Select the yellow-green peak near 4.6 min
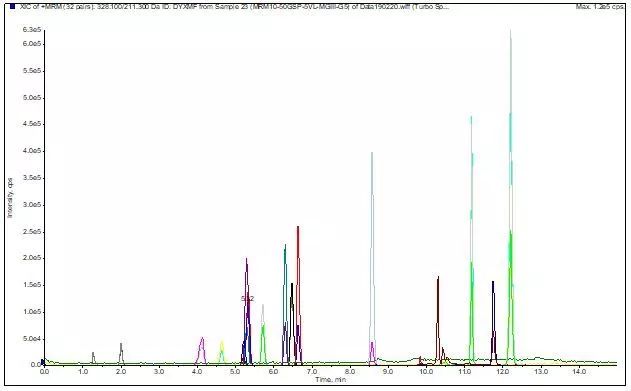This screenshot has height=391, width=631. (x=221, y=352)
